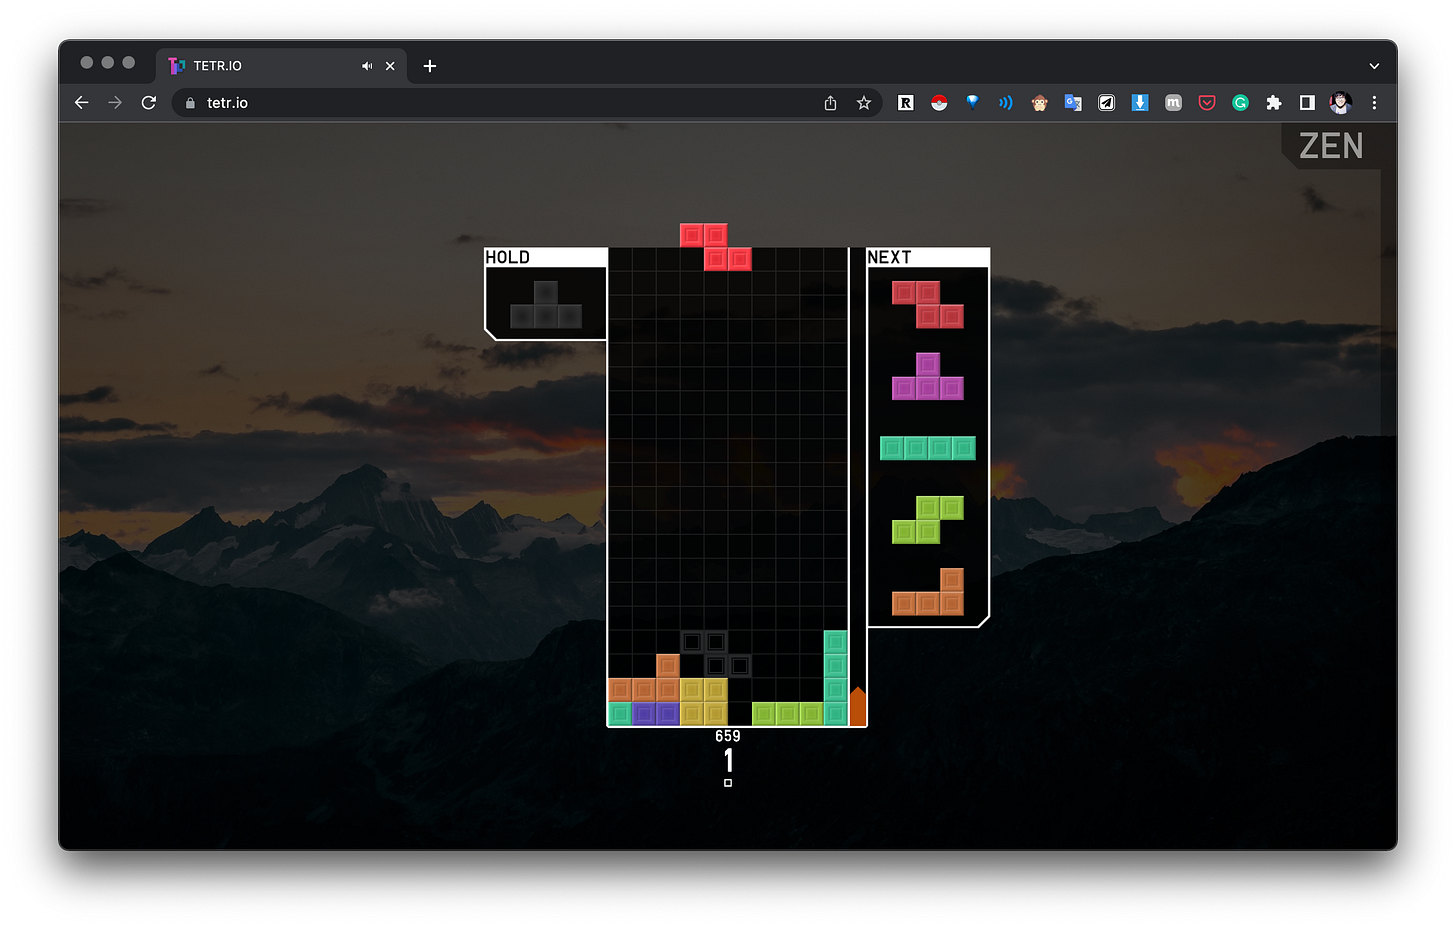
Task: Expand the tab search chevron
Action: (x=1374, y=66)
